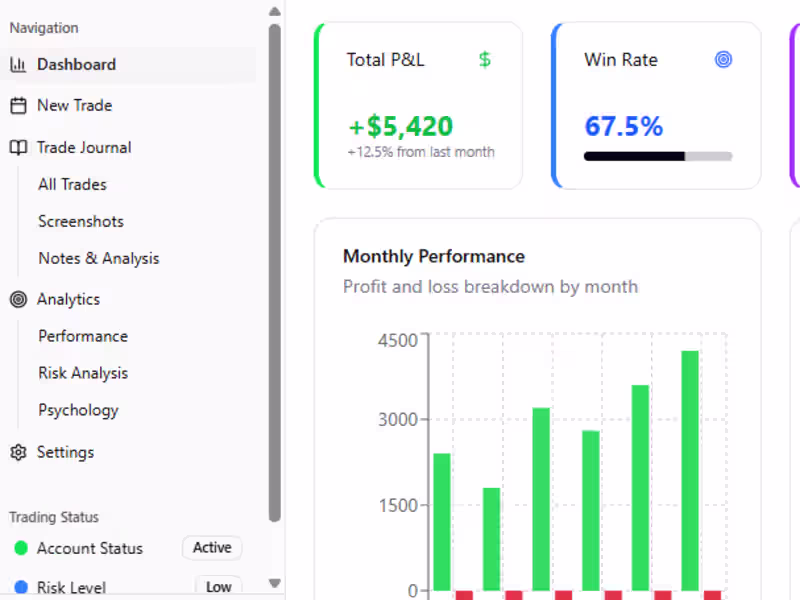Click the '+12.5% from last month' text
Image resolution: width=800 pixels, height=600 pixels.
(x=421, y=152)
